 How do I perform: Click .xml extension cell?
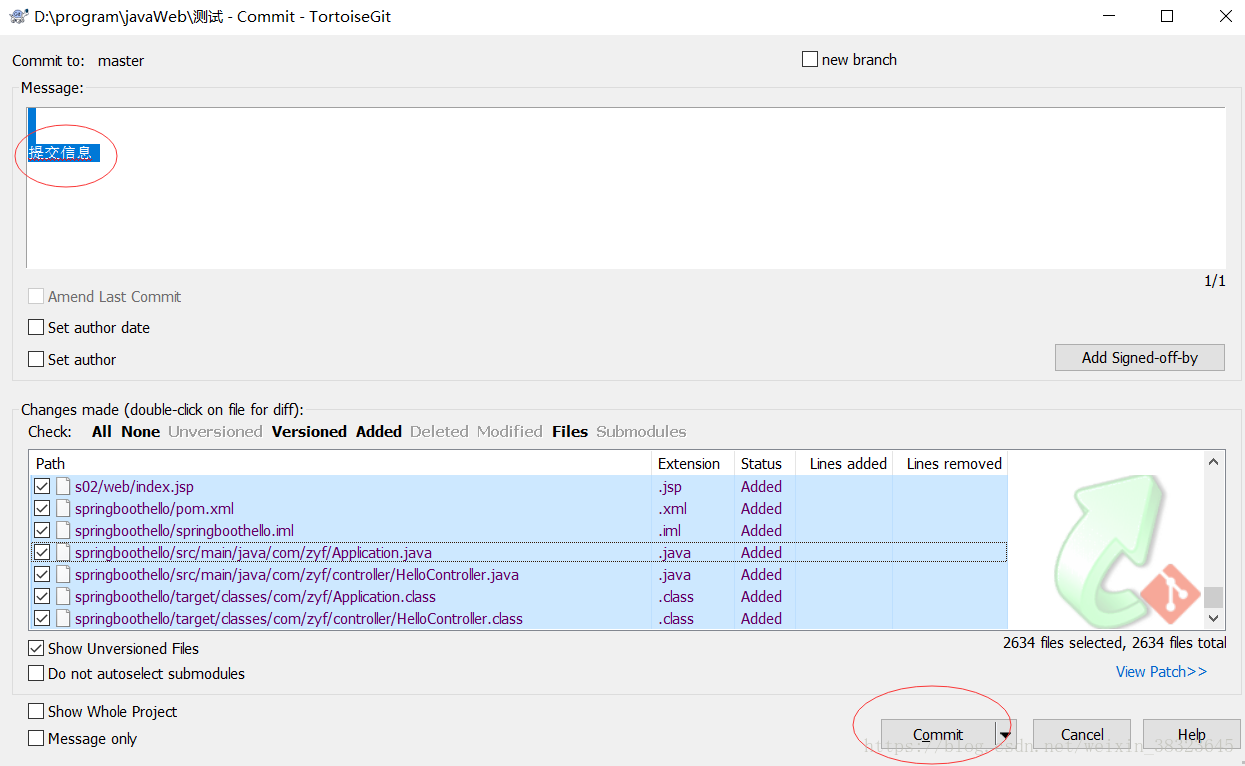click(672, 509)
